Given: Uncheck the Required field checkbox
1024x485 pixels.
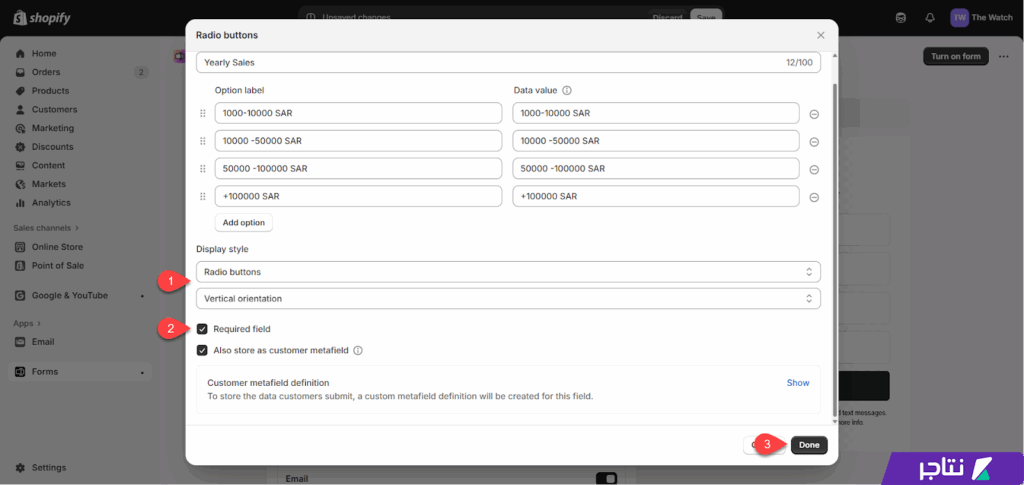Looking at the screenshot, I should click(203, 329).
